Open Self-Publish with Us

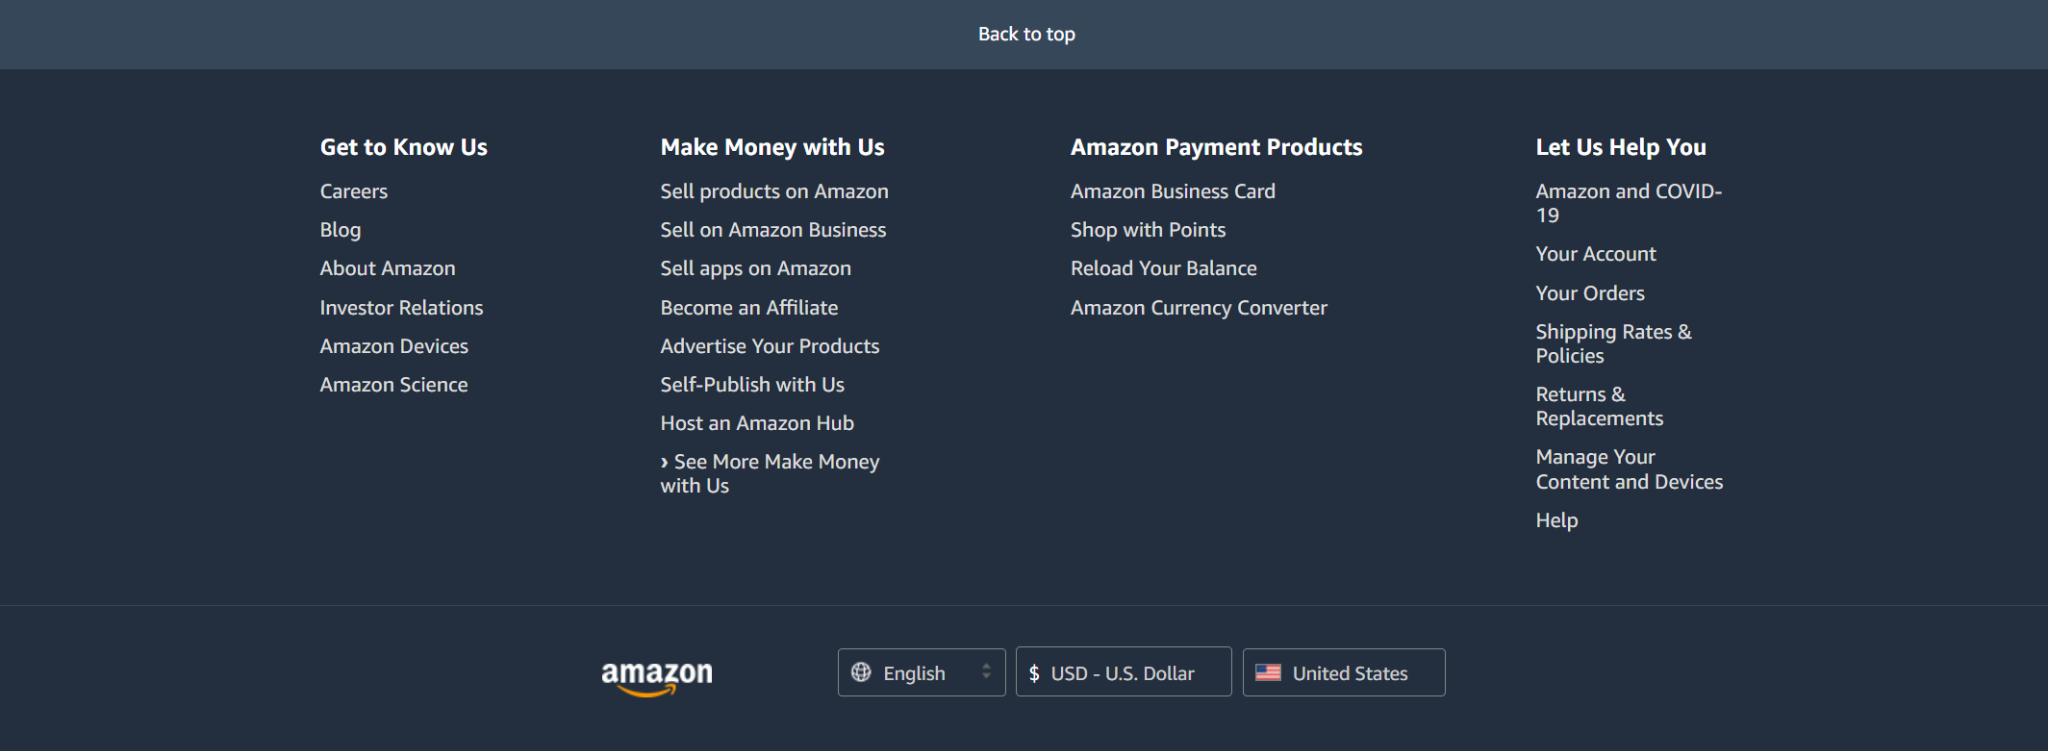752,385
